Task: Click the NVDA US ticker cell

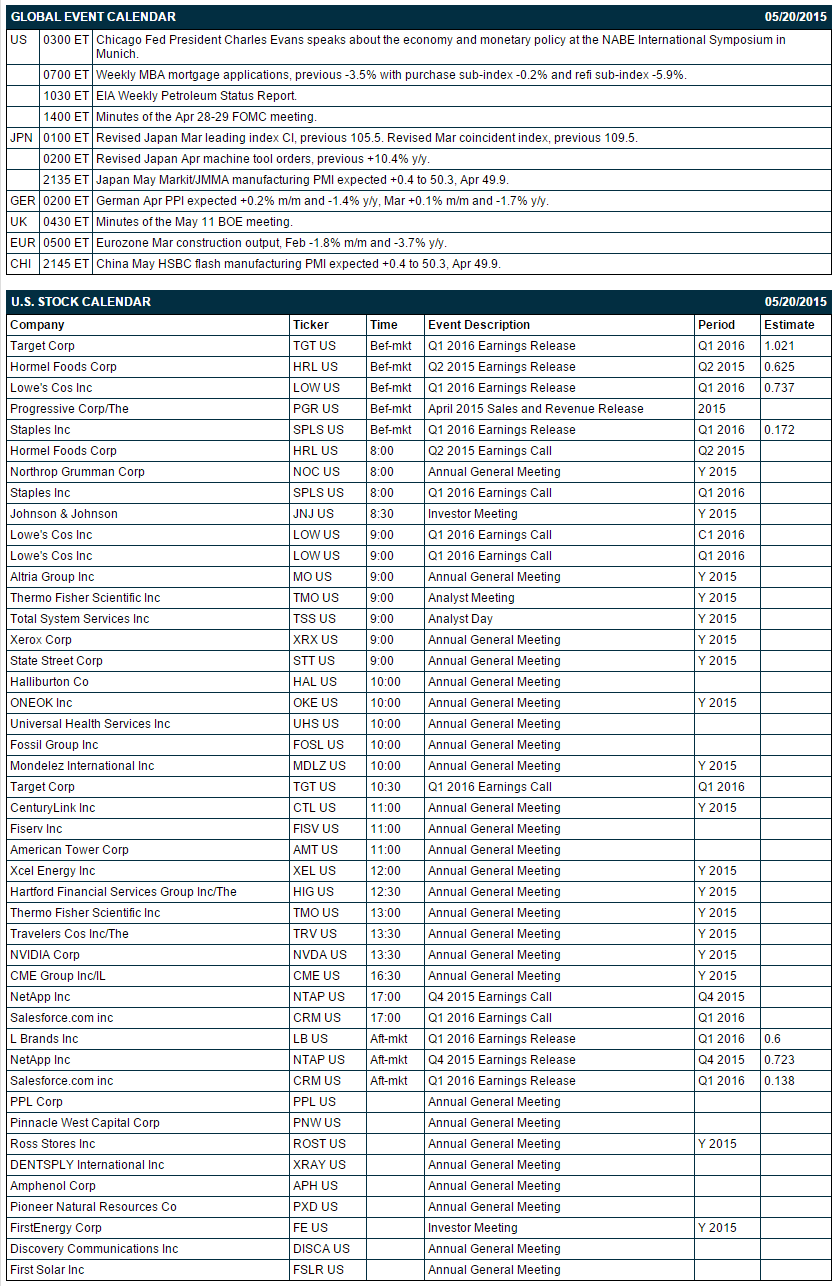Action: (x=328, y=955)
